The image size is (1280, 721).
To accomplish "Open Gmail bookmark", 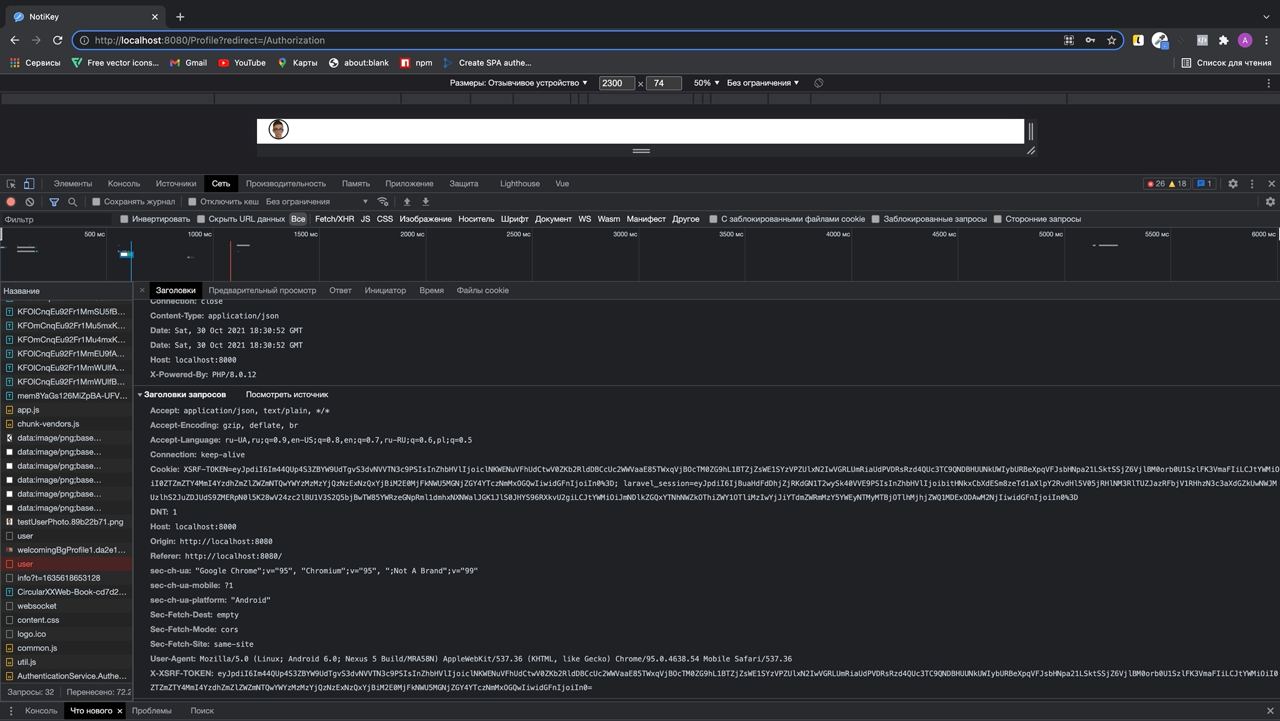I will tap(188, 63).
